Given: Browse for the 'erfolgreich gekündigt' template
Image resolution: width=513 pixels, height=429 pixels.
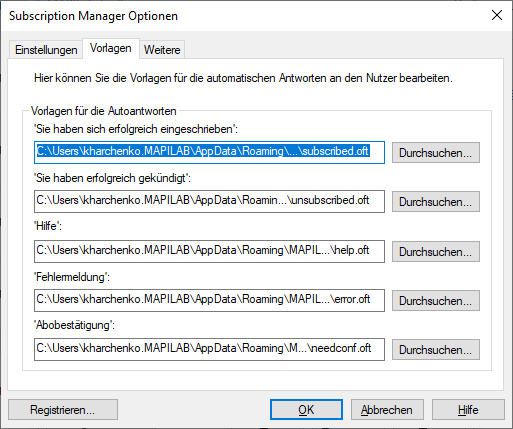Looking at the screenshot, I should coord(436,202).
